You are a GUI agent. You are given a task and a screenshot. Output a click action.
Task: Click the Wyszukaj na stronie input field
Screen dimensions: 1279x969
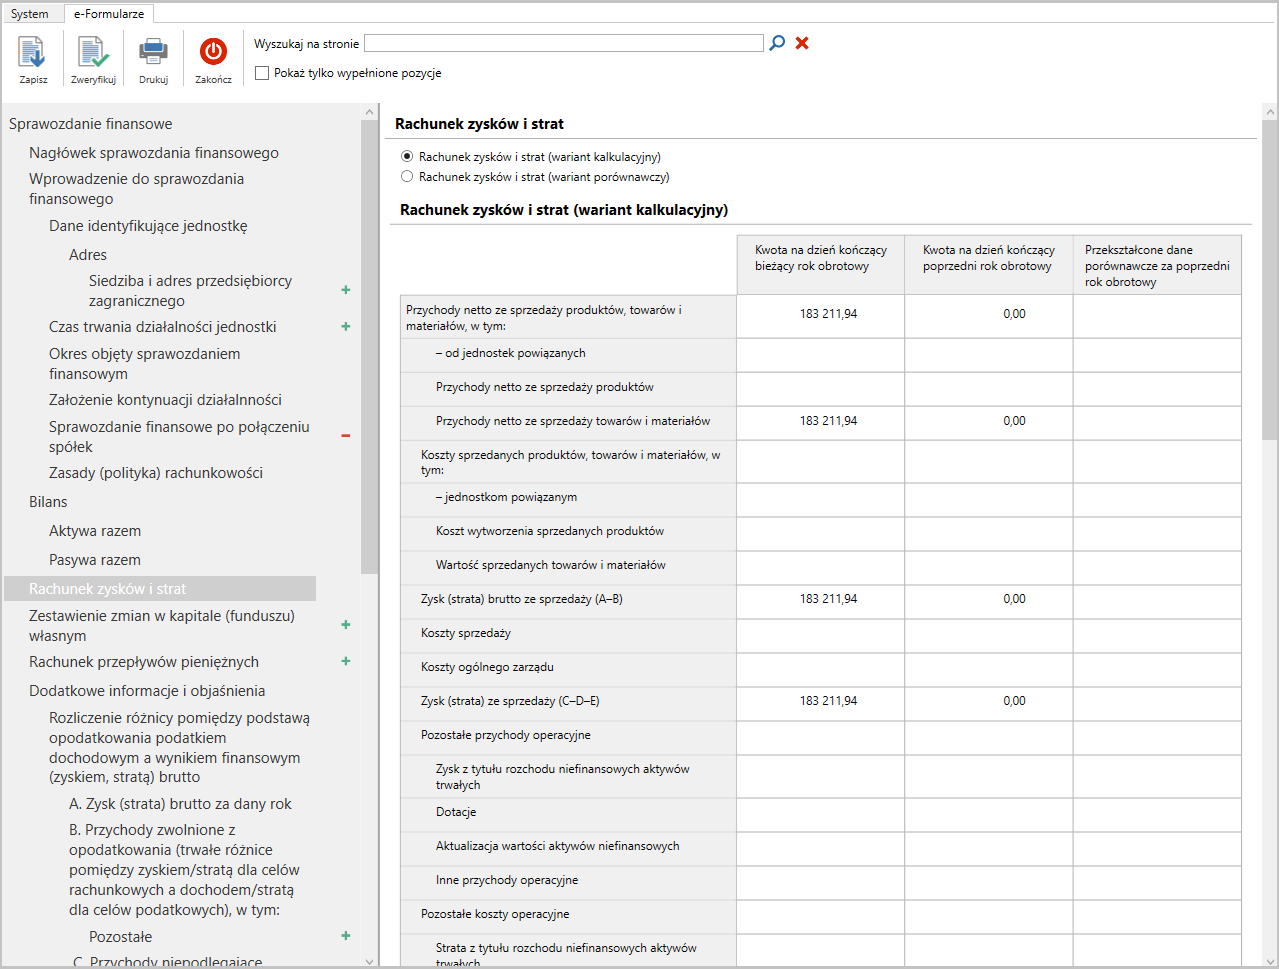pos(564,42)
